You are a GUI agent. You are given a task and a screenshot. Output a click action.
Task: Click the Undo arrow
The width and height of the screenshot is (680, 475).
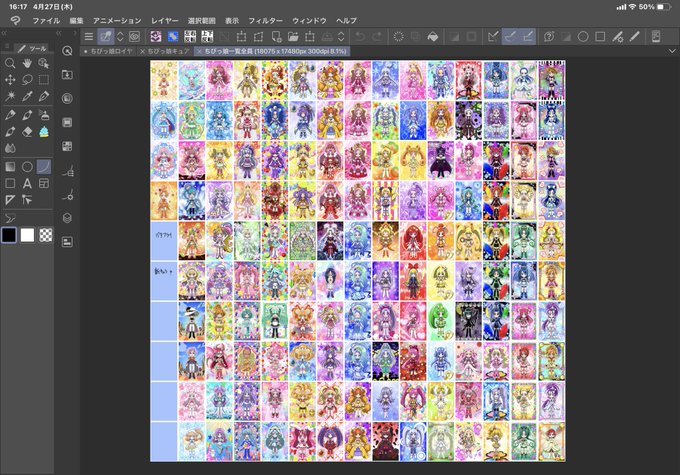360,37
